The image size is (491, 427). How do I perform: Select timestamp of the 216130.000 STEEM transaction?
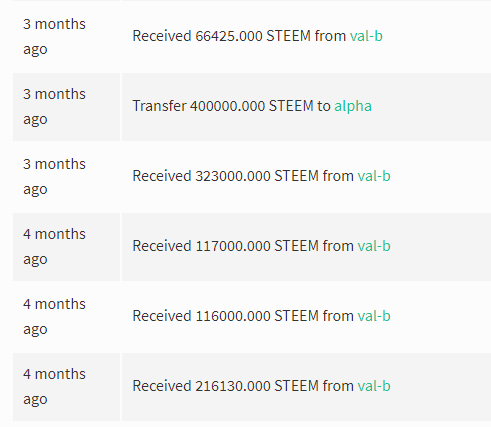[x=54, y=387]
